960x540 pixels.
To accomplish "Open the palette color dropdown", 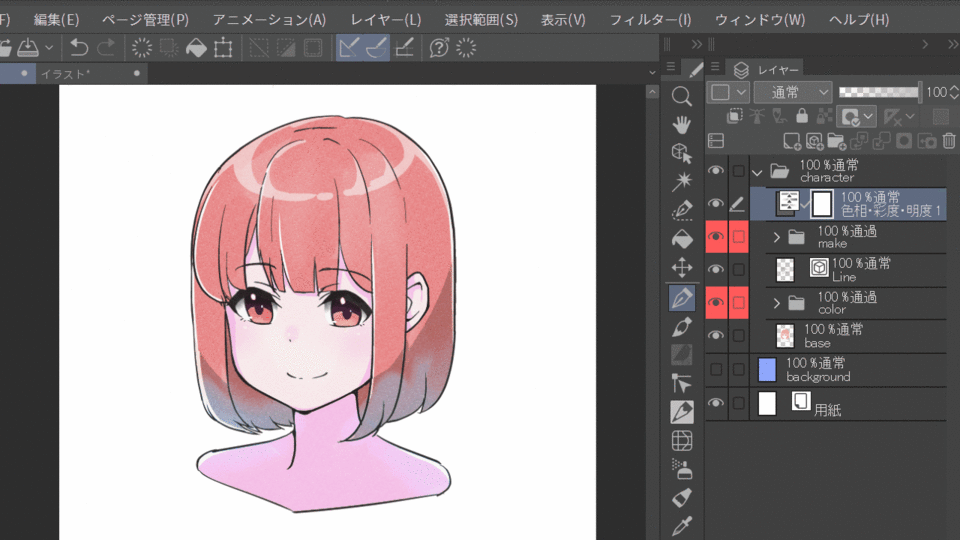I will (x=729, y=92).
